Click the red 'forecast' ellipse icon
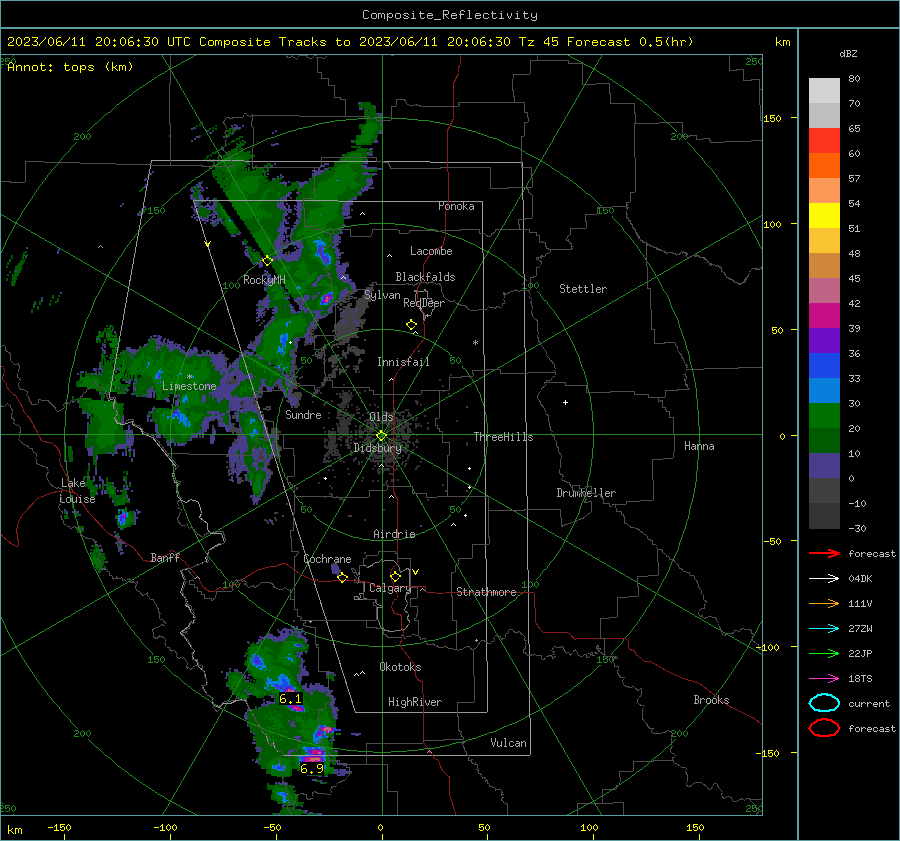900x841 pixels. coord(824,728)
